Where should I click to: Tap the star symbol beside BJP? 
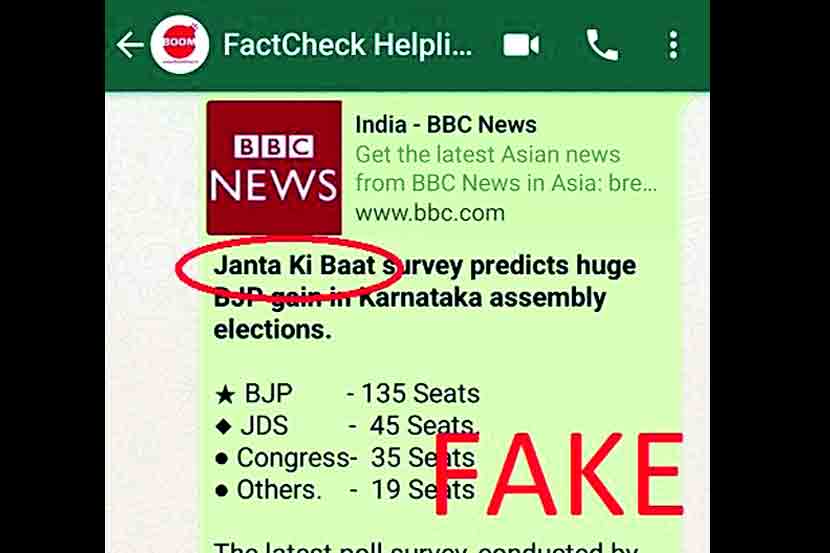point(224,394)
